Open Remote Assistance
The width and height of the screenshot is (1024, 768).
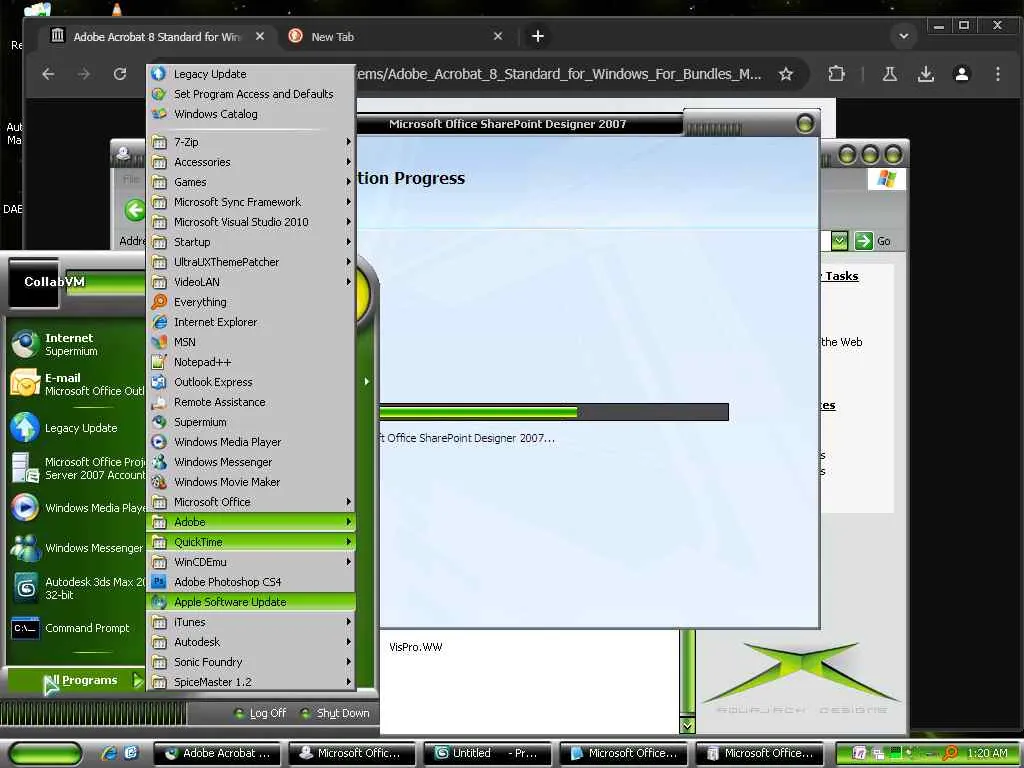[251, 402]
